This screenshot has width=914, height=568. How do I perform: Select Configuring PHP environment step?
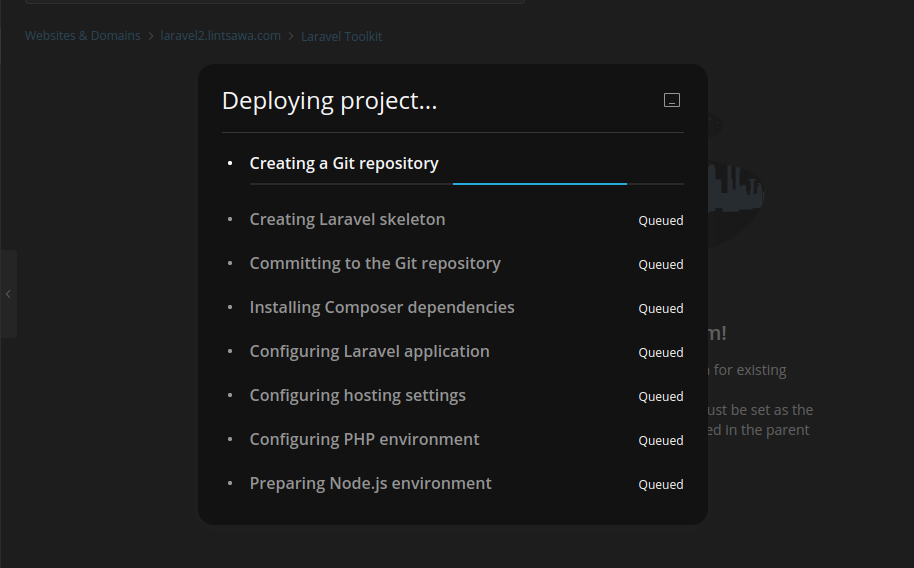coord(364,439)
